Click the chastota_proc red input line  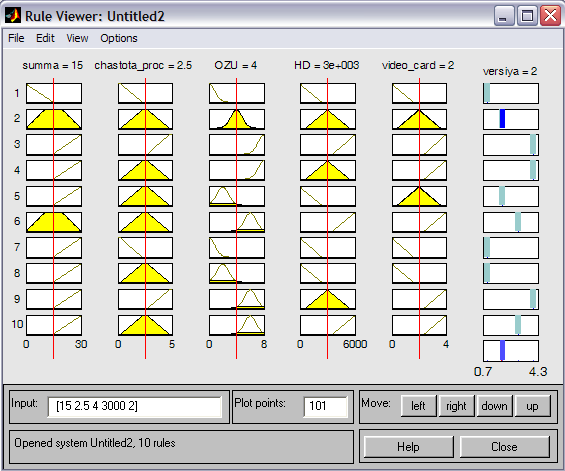[x=145, y=218]
